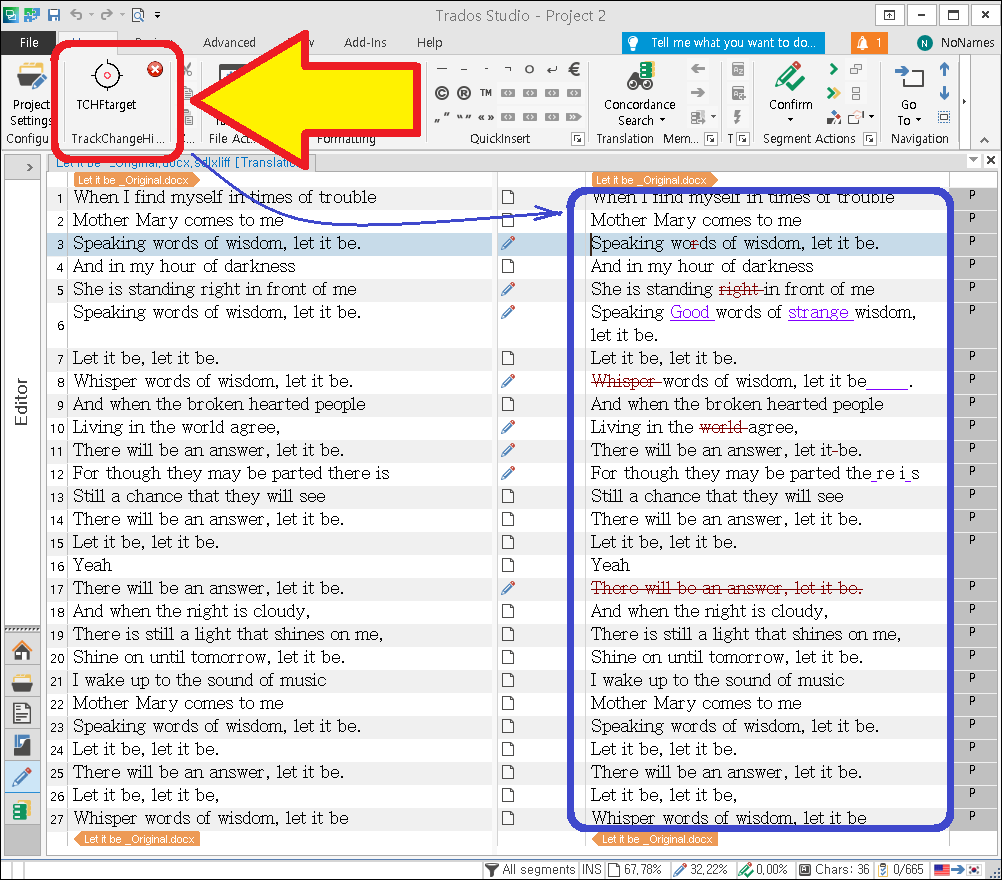
Task: Click the status page icon of segment 1
Action: point(508,197)
